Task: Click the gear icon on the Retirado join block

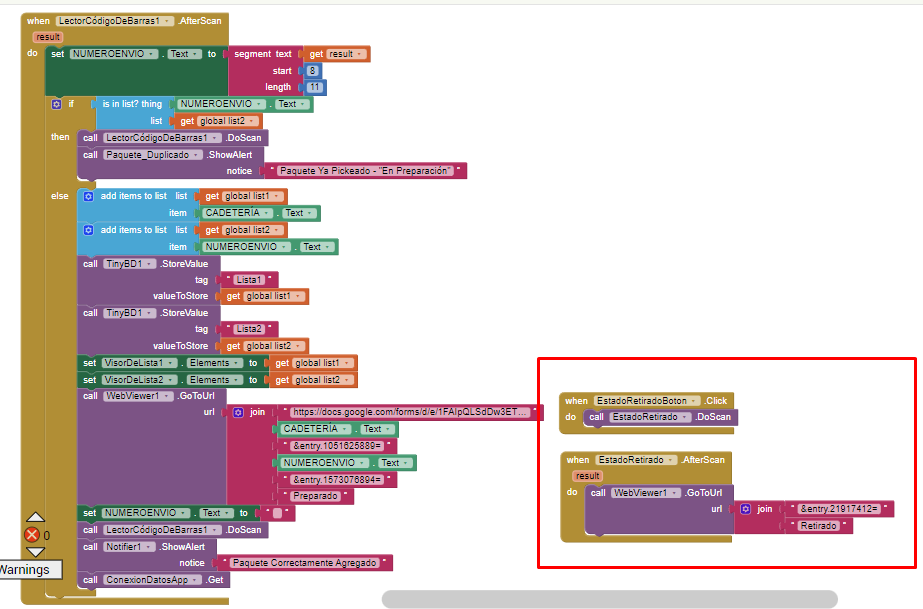Action: click(745, 509)
